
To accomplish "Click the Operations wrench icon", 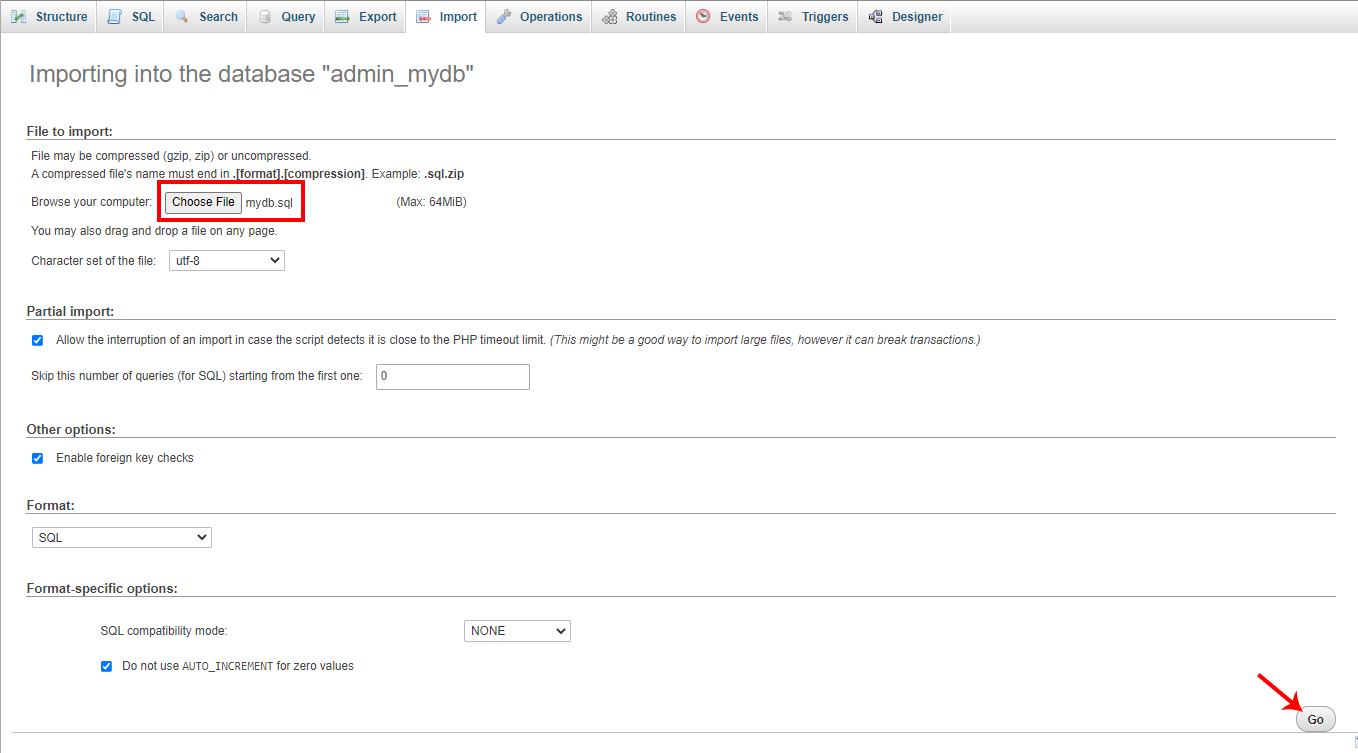I will point(503,17).
